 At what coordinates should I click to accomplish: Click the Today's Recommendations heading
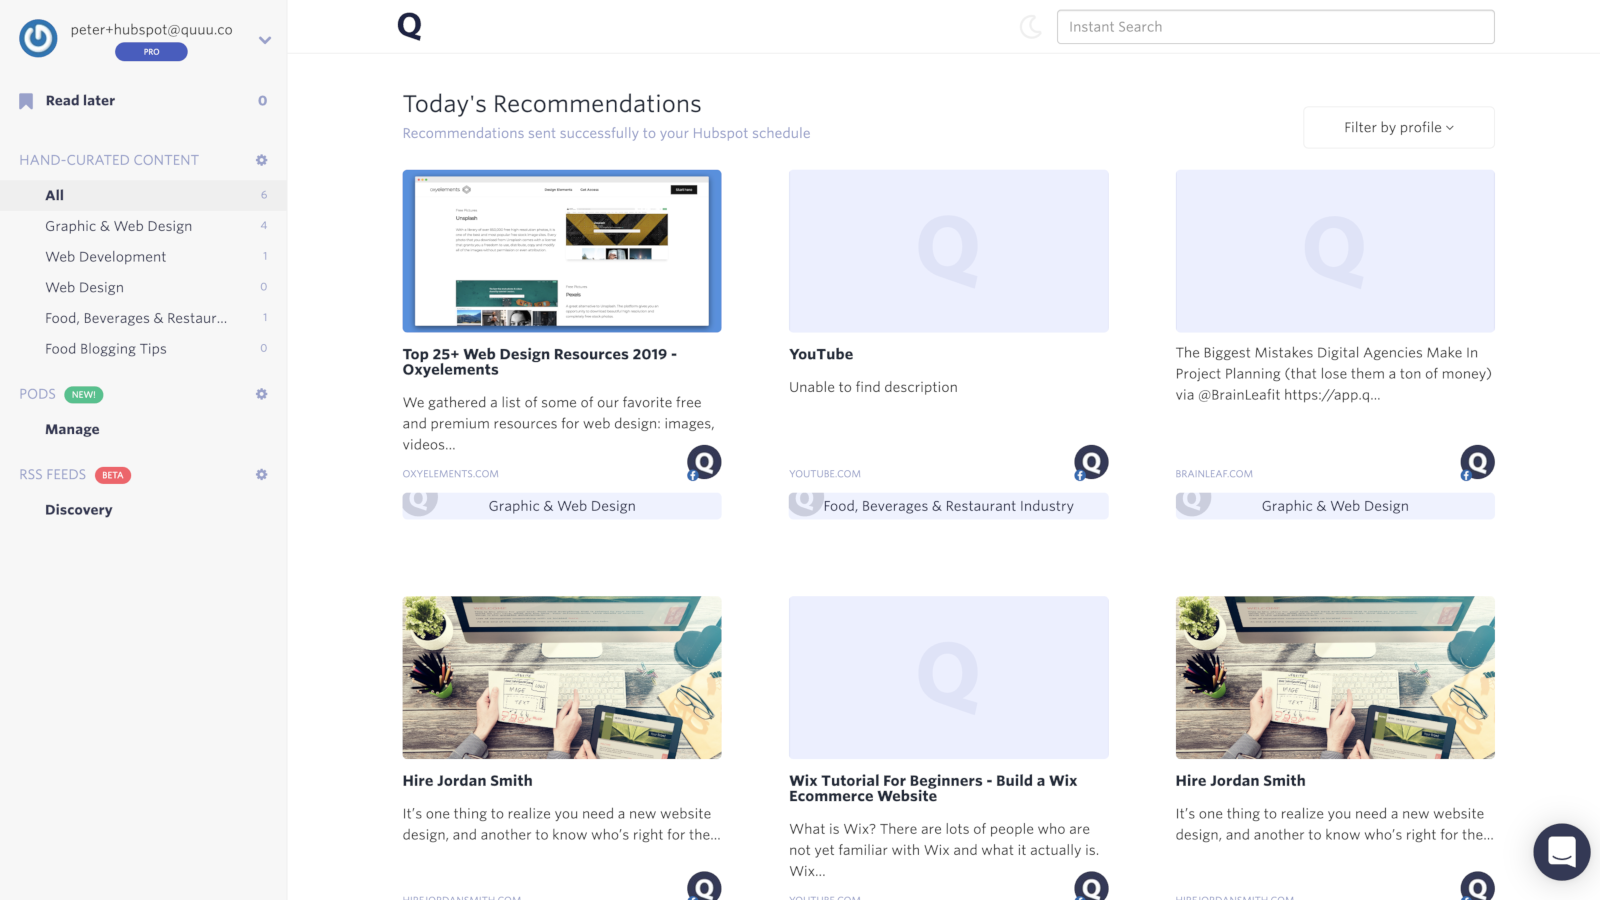tap(552, 104)
